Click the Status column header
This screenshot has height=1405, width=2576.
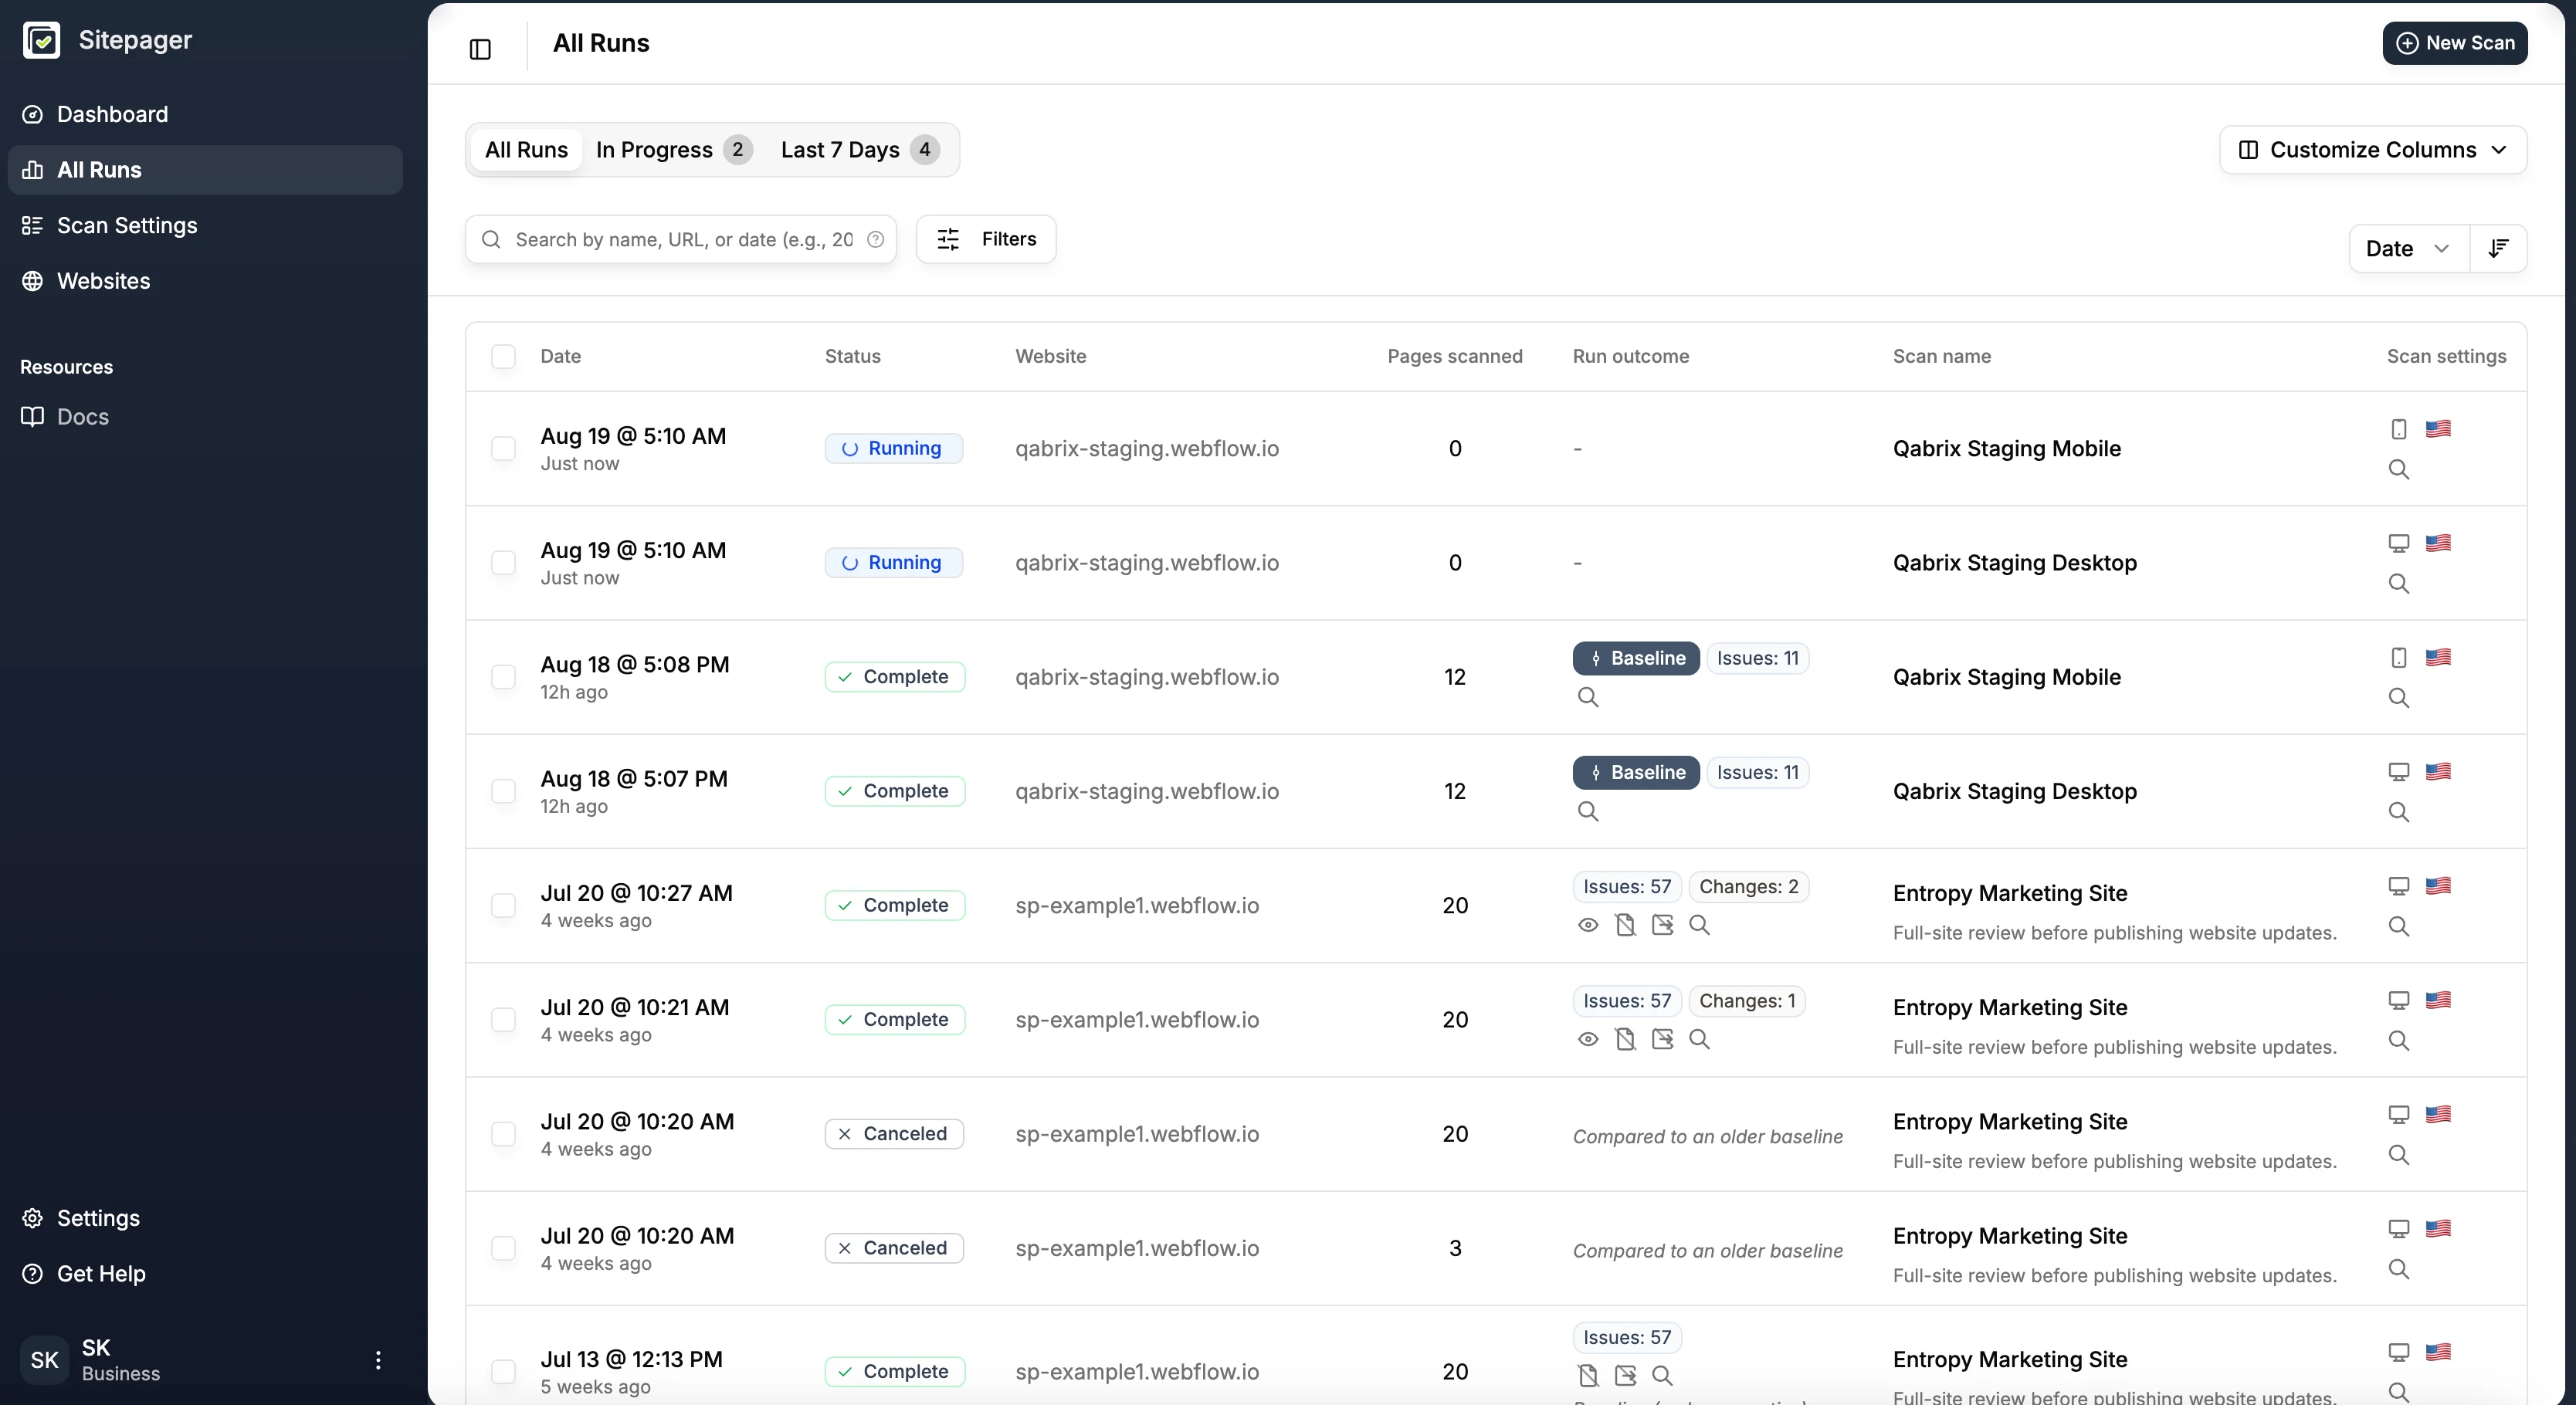[x=852, y=356]
